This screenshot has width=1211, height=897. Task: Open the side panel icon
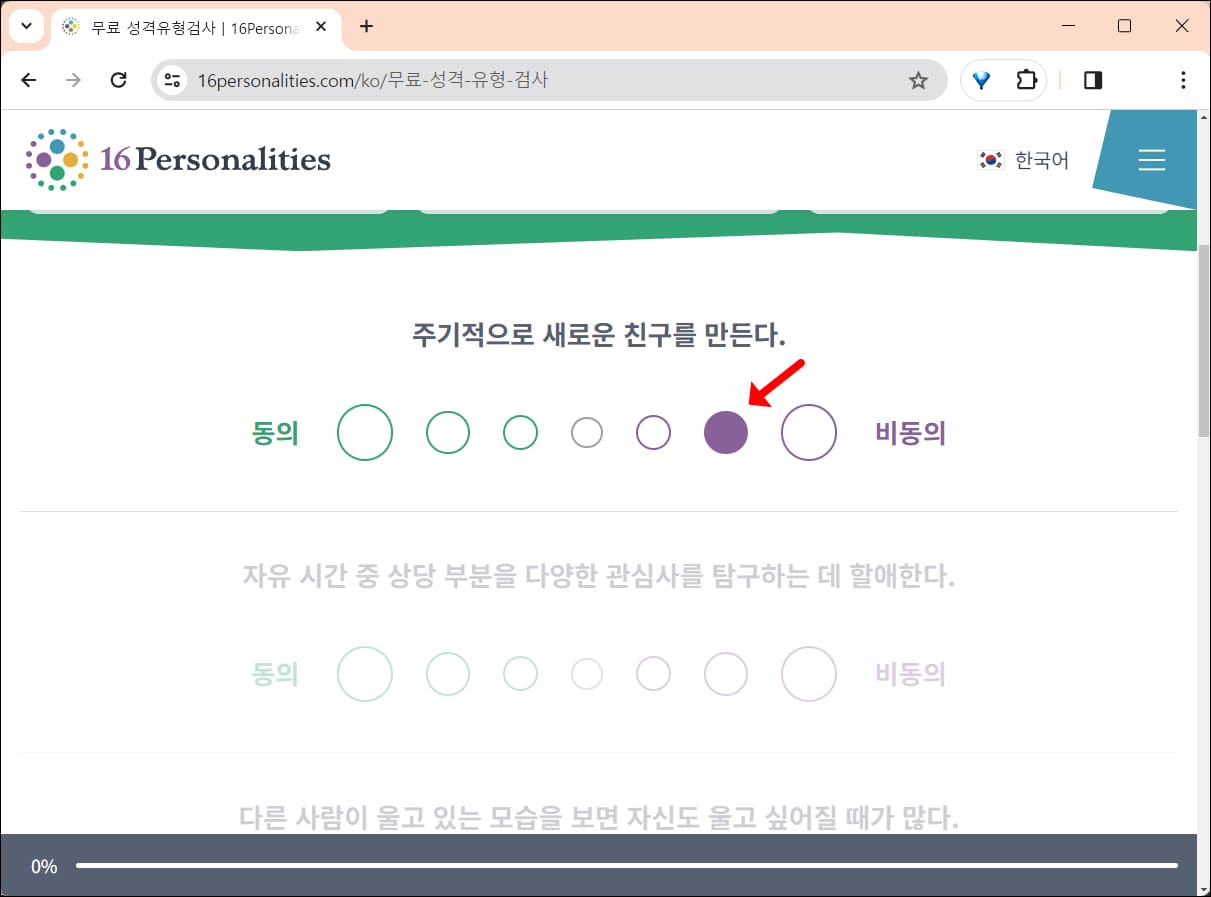(x=1092, y=80)
